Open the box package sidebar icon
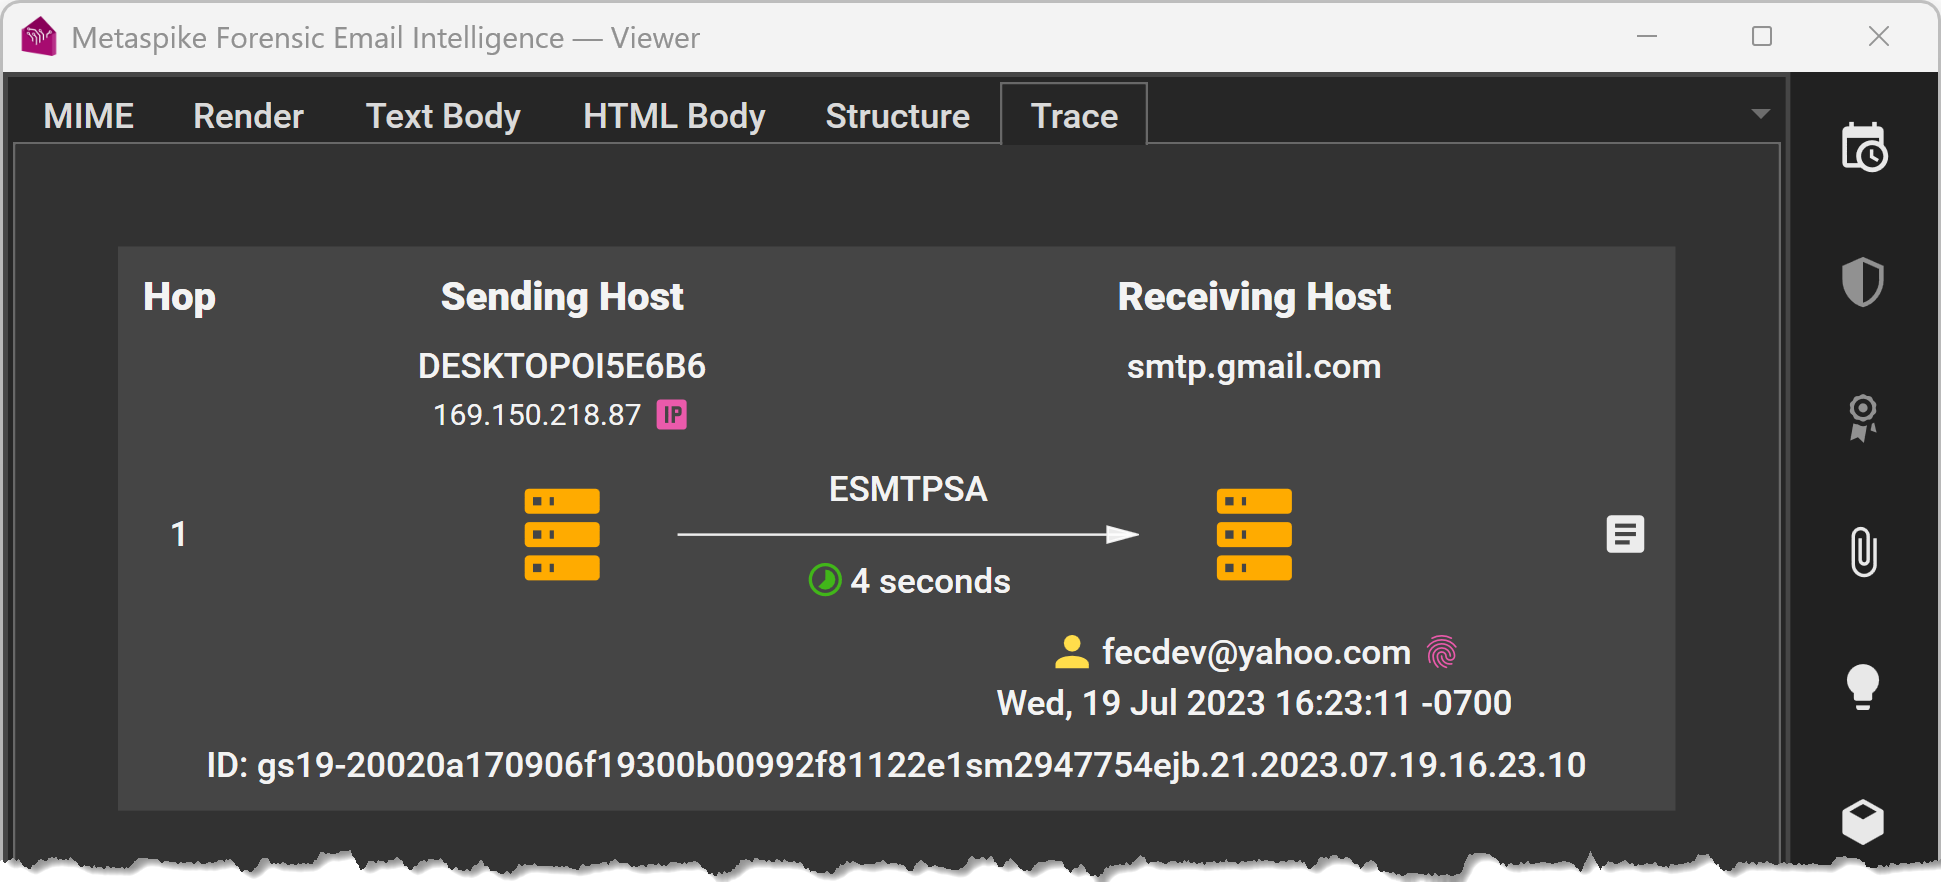The image size is (1941, 882). (1863, 822)
